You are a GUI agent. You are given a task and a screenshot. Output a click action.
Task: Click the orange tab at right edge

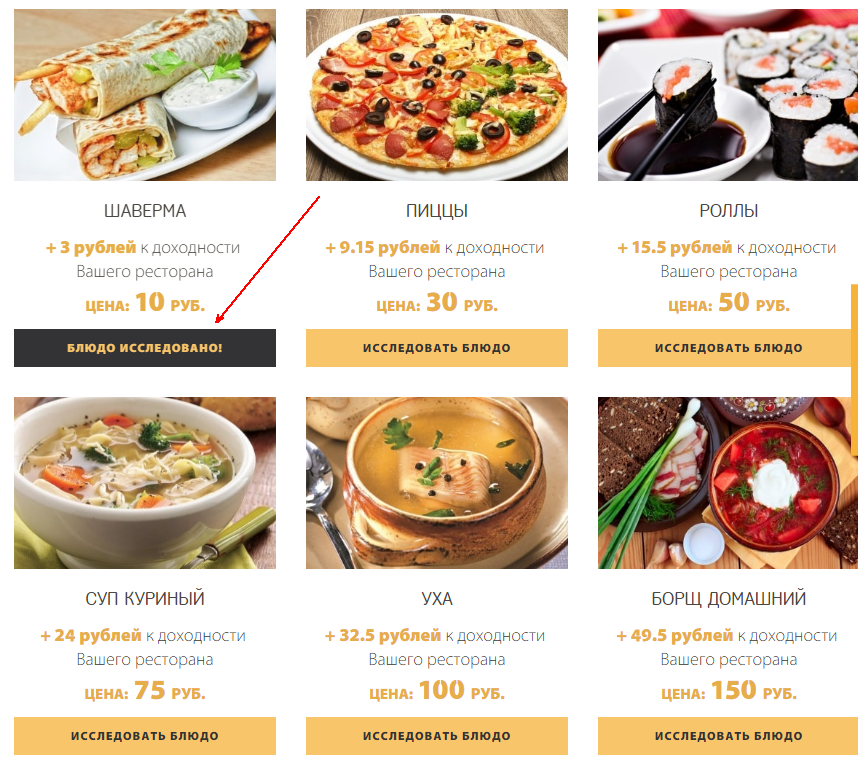(854, 369)
